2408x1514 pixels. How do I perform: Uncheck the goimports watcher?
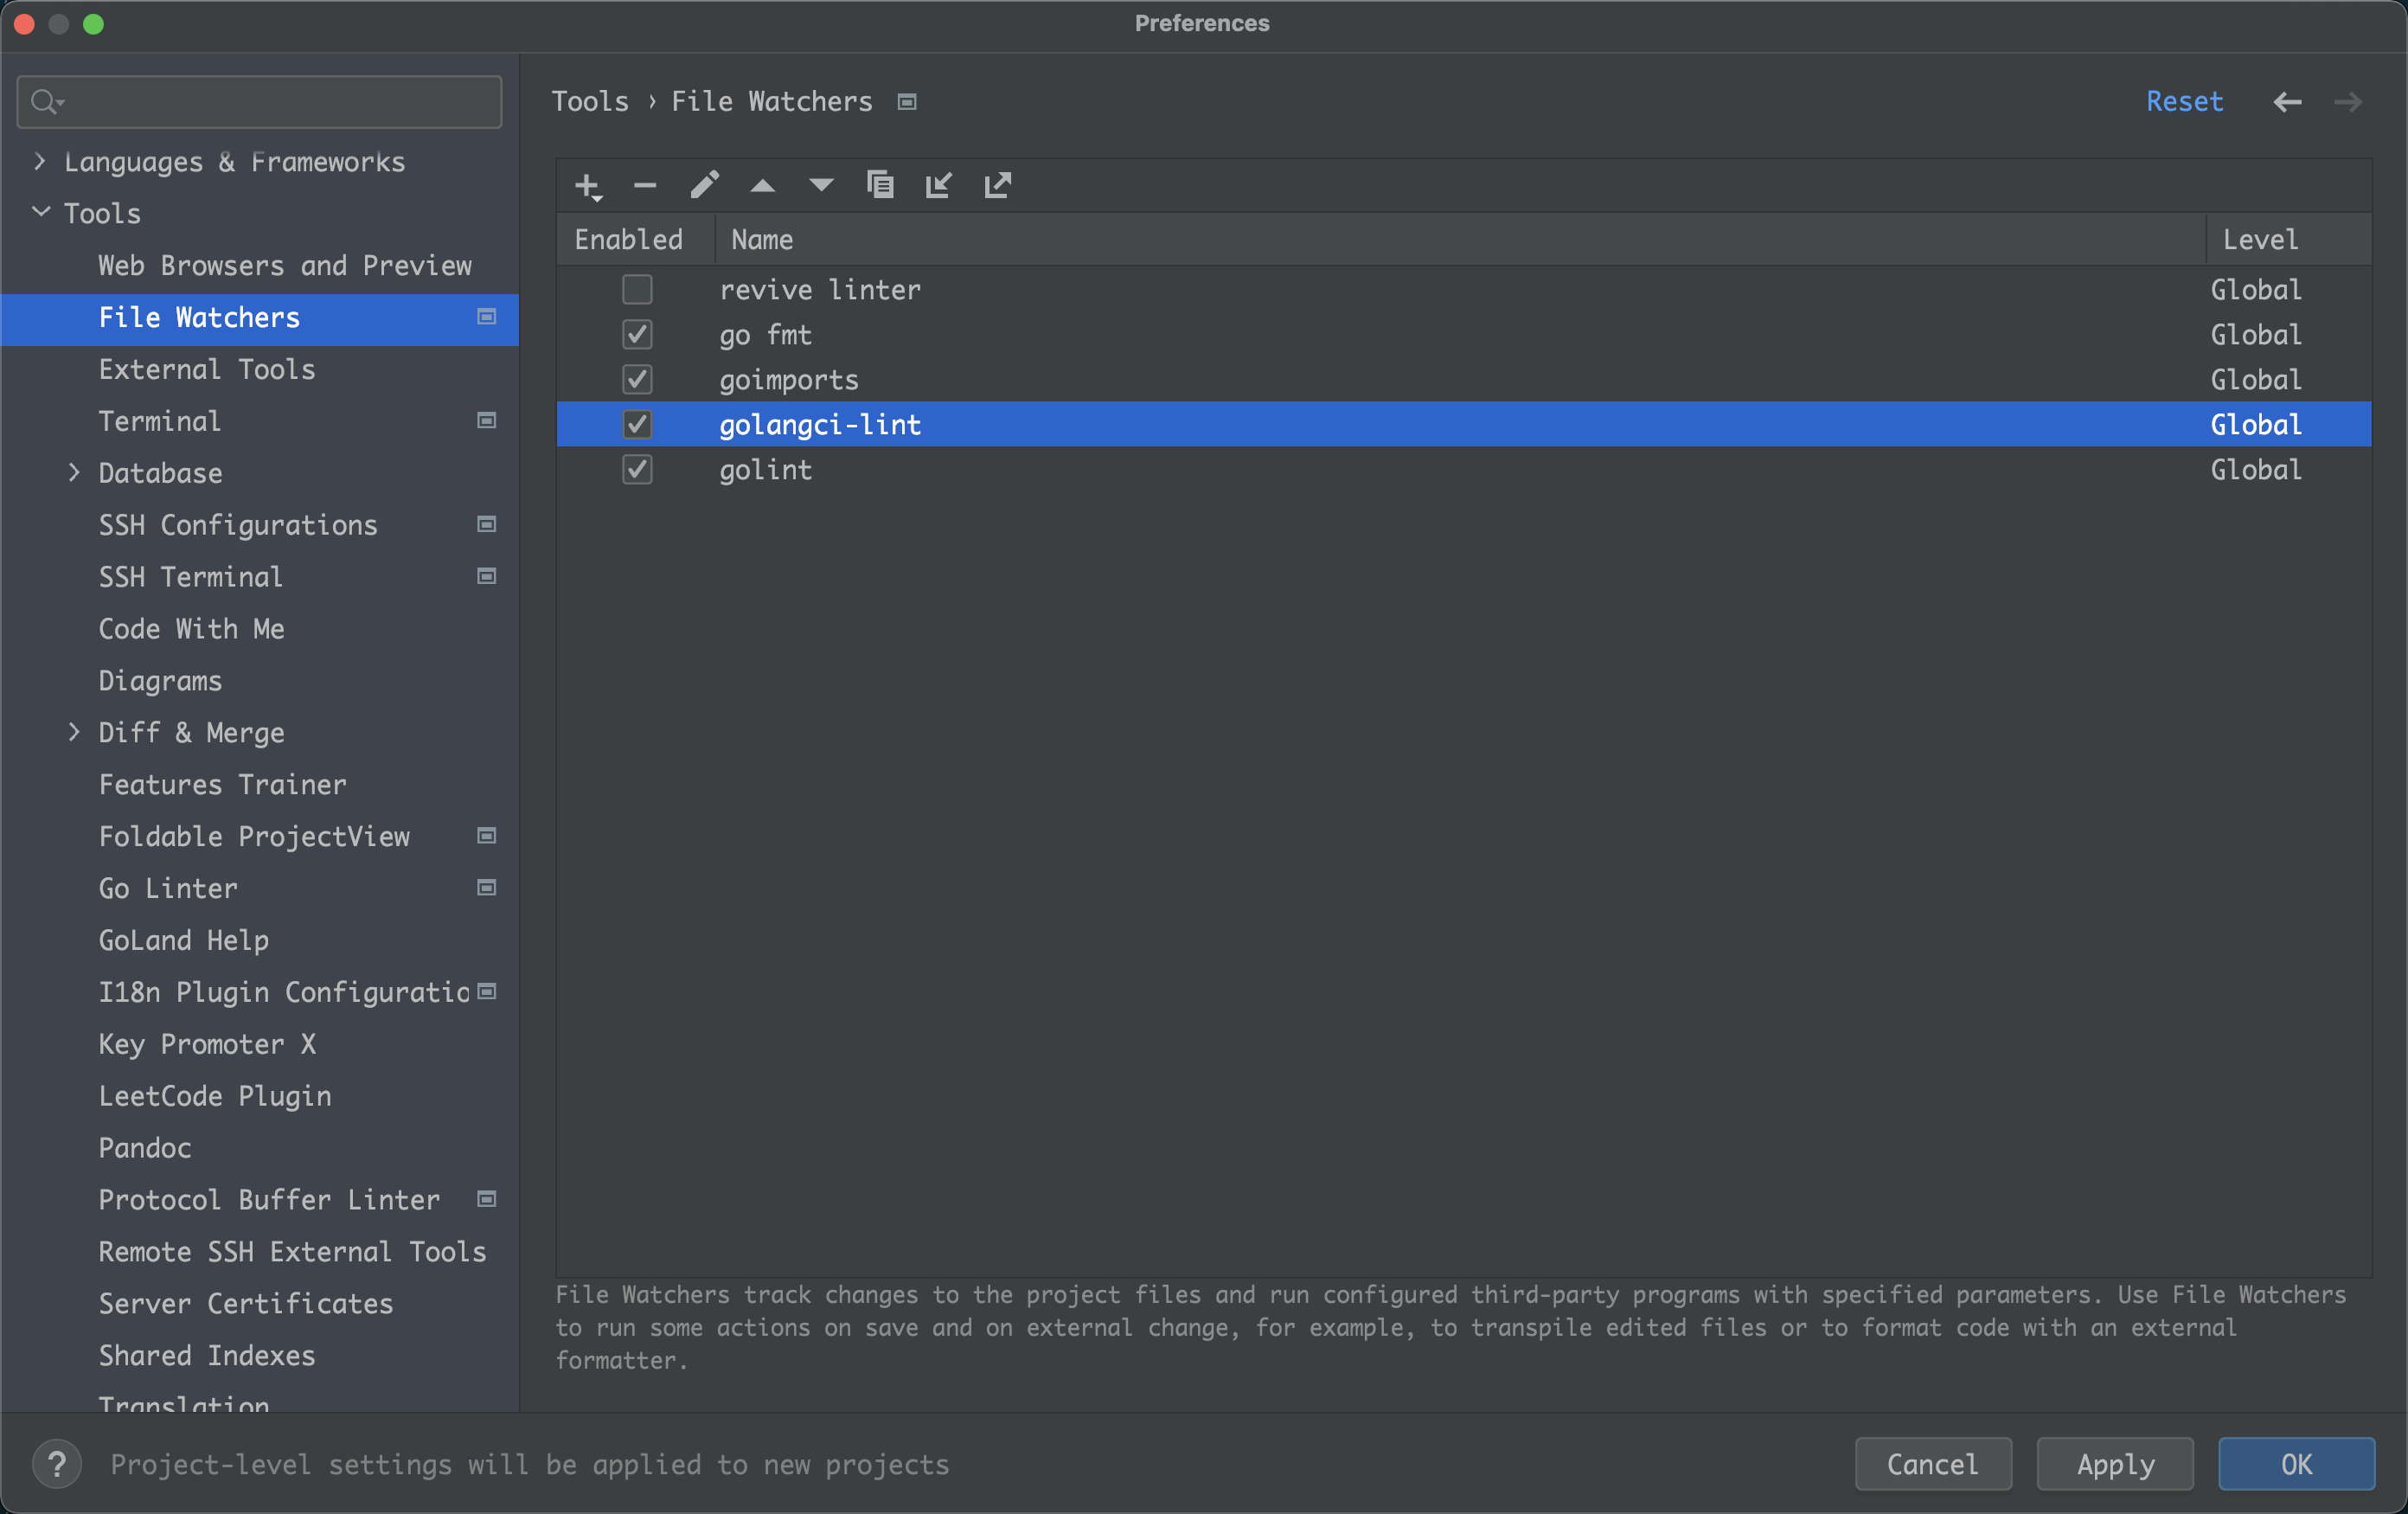pyautogui.click(x=637, y=379)
